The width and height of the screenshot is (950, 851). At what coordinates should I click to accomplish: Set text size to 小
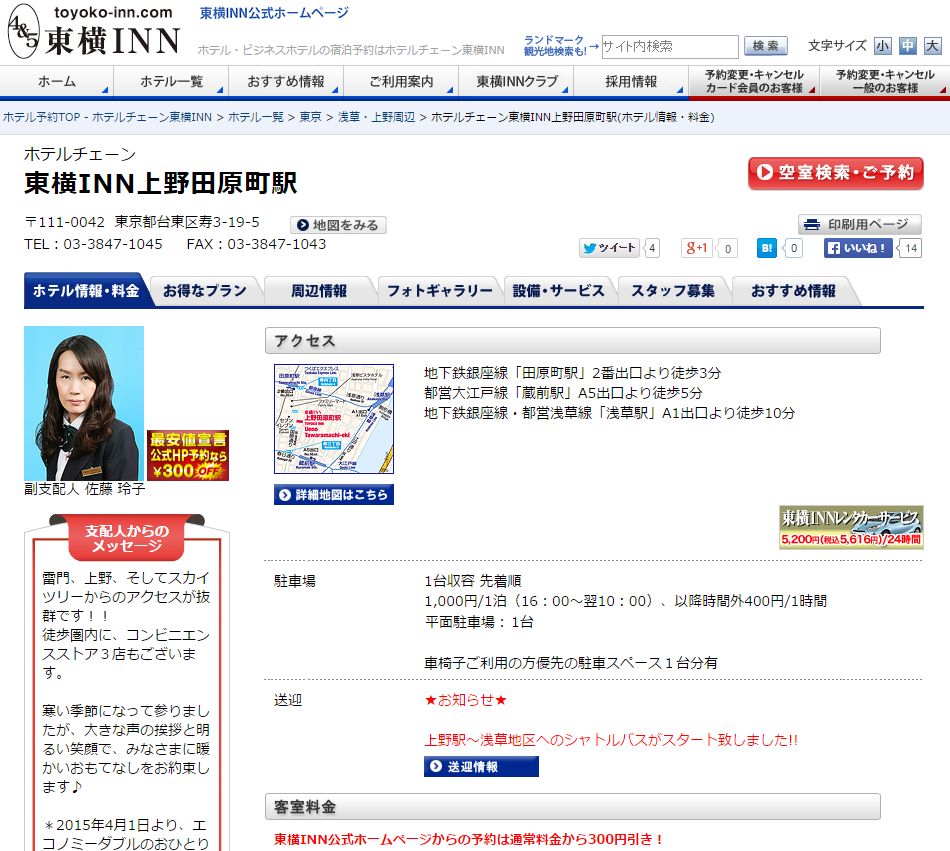point(883,45)
